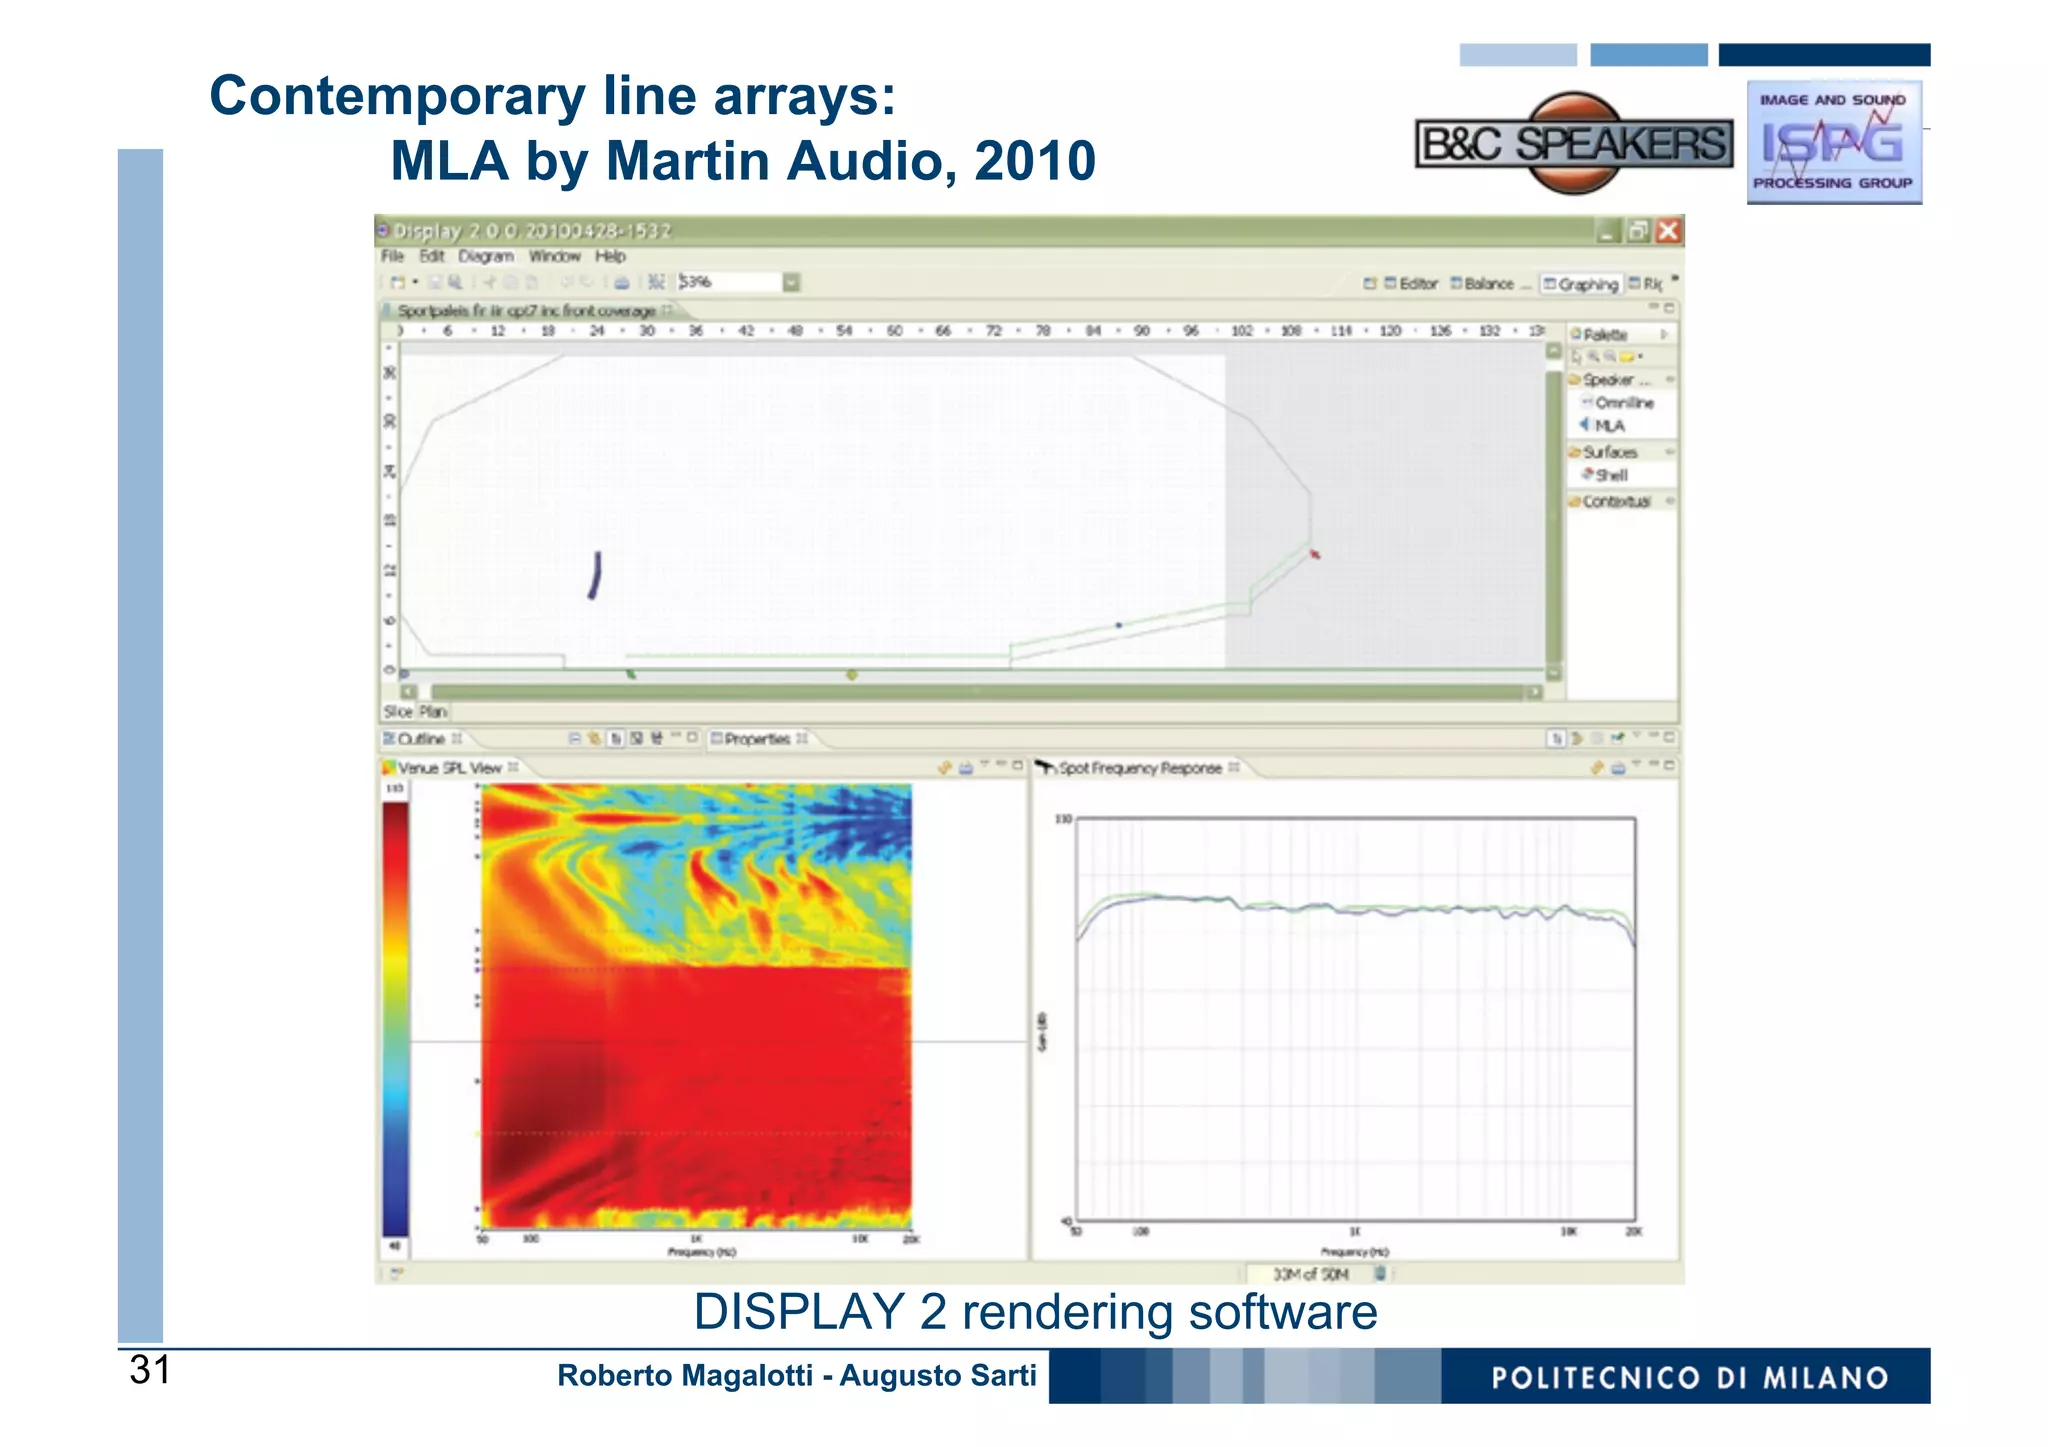Click the zoom-in magnifier in the palette

1594,357
